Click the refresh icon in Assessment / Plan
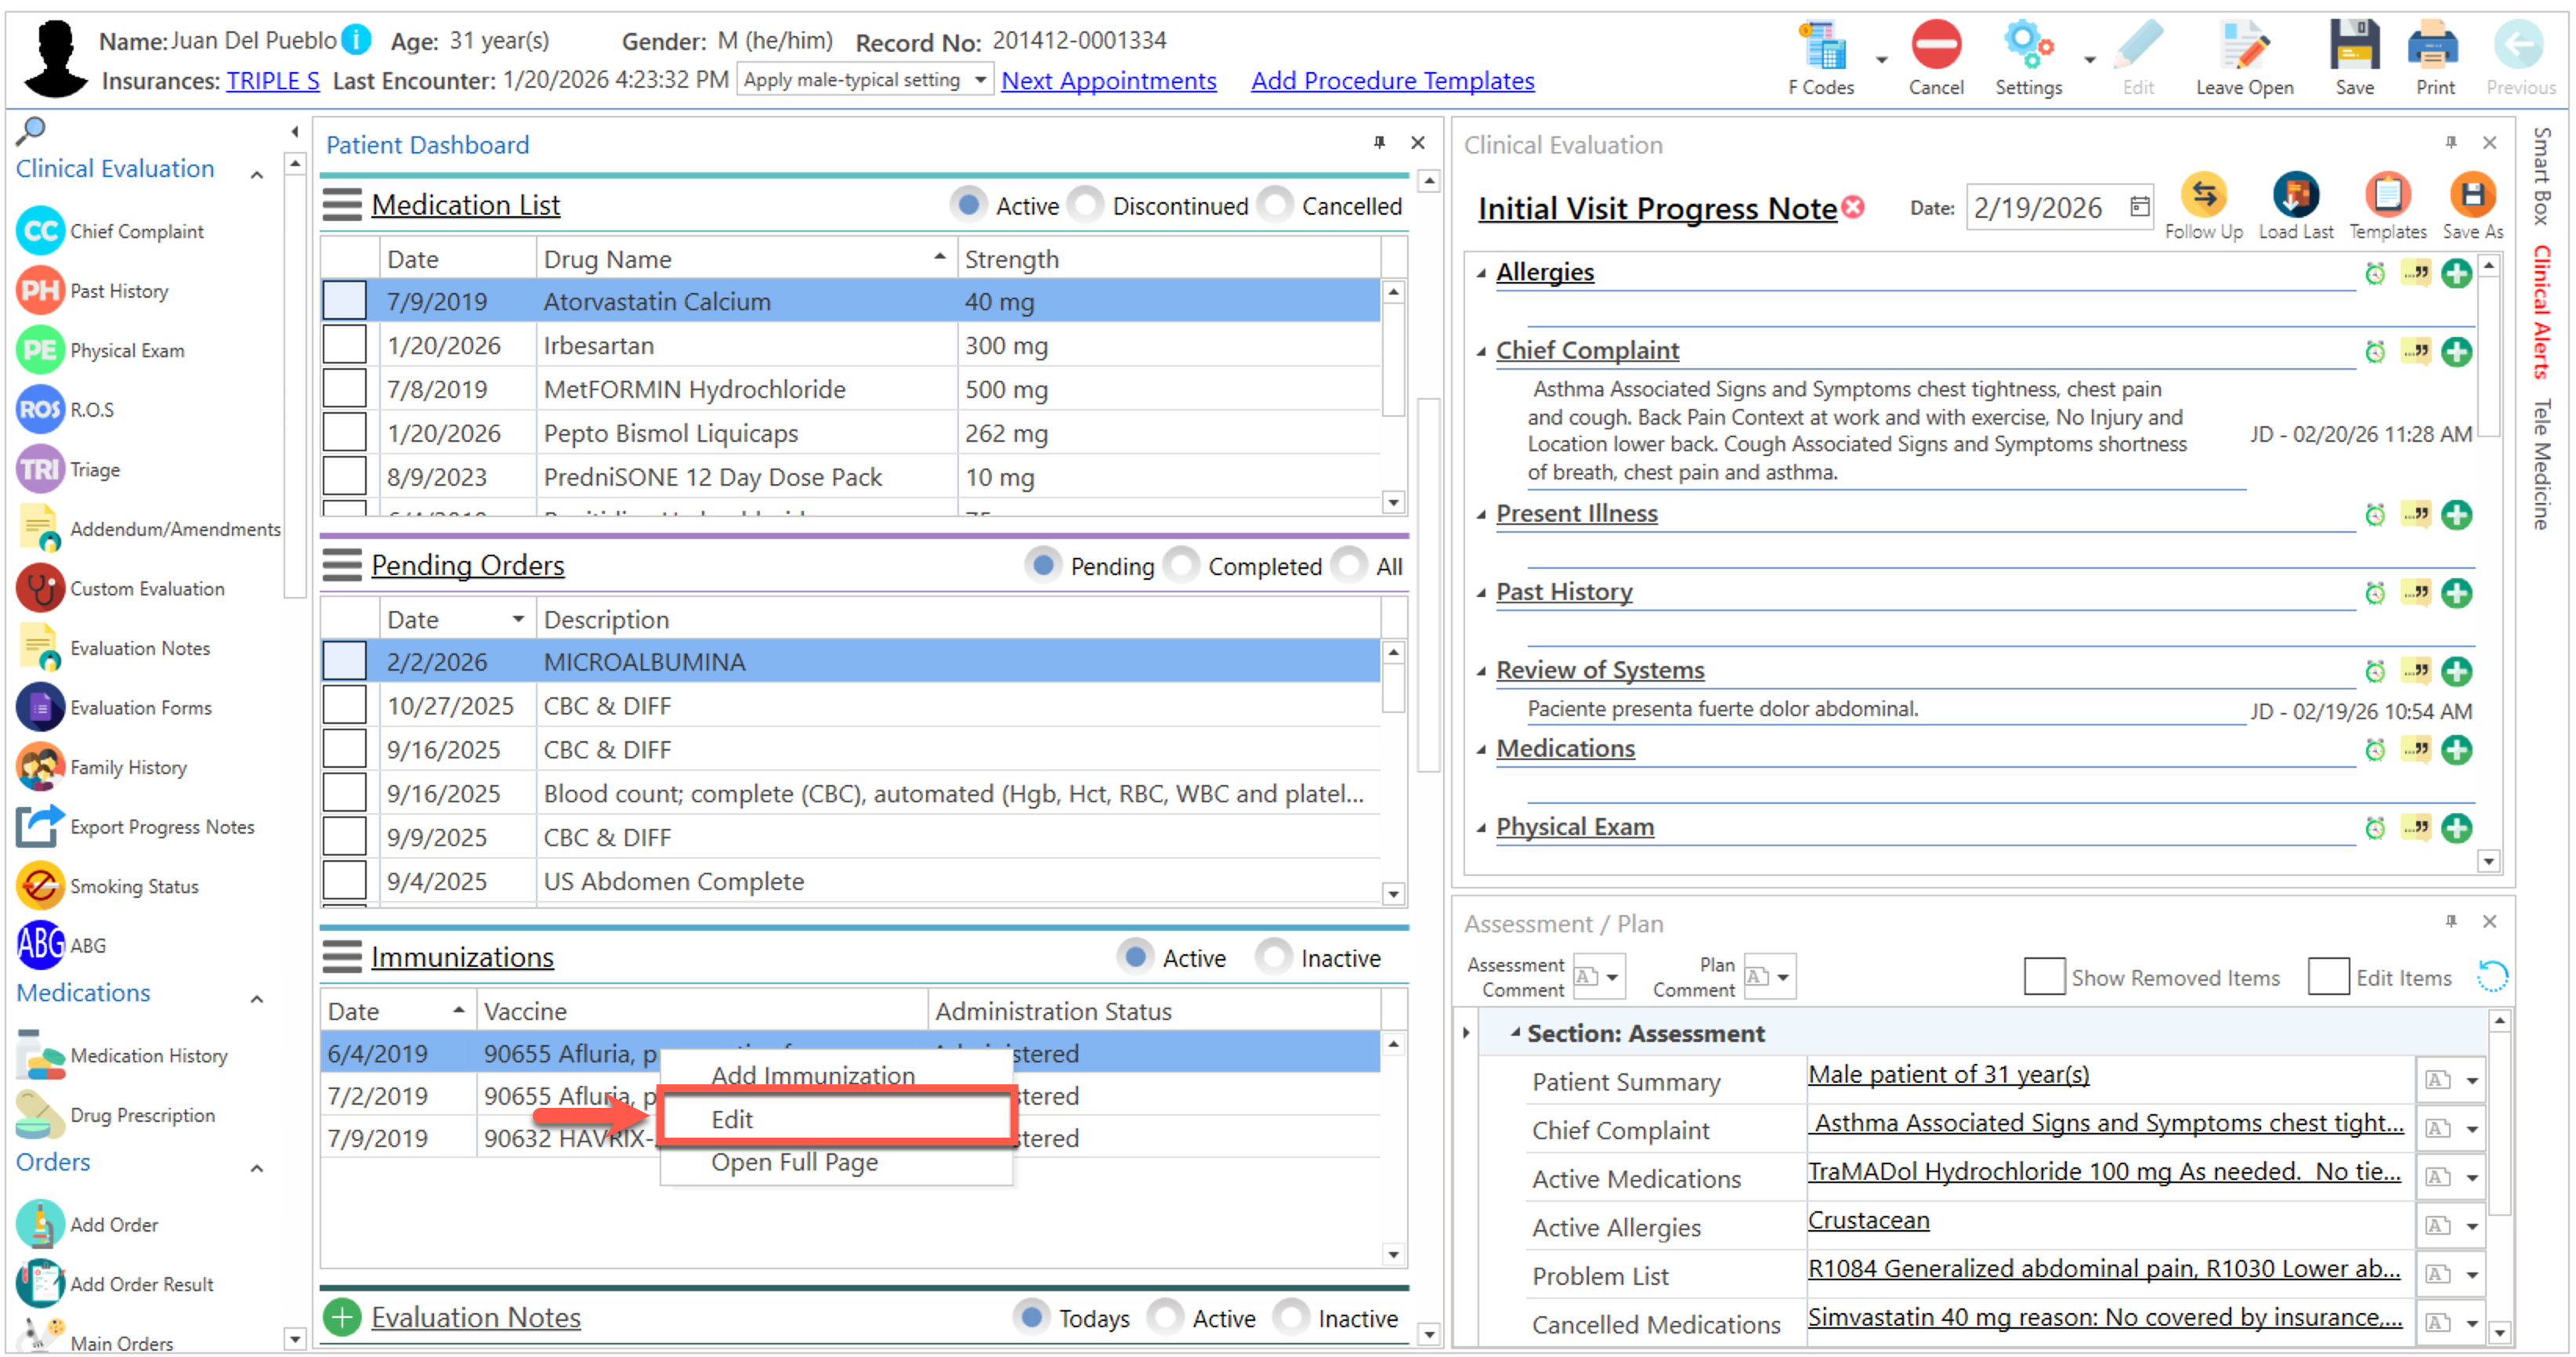2576x1357 pixels. [x=2491, y=976]
